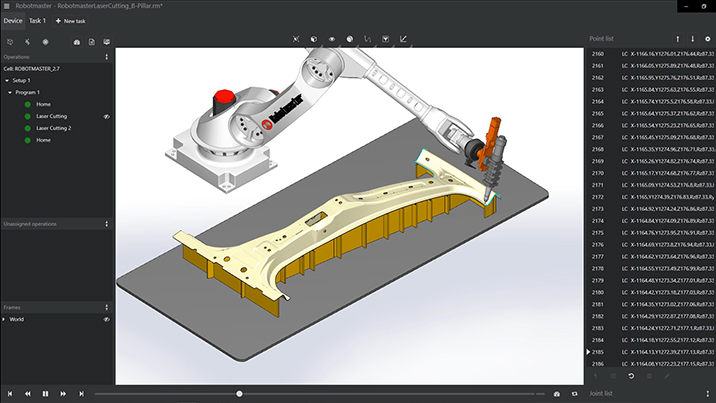Screen dimensions: 716x403
Task: Open the Operations panel options menu
Action: point(106,57)
